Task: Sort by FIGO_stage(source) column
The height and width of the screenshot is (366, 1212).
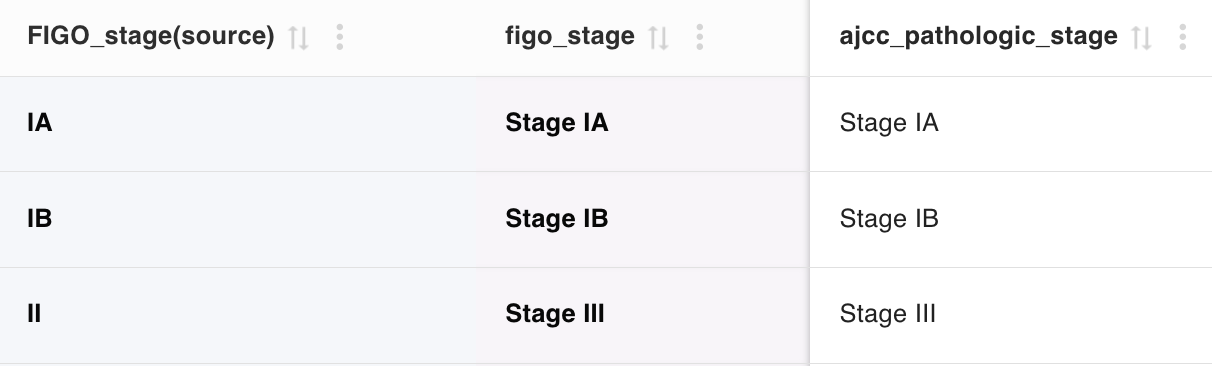Action: click(x=299, y=38)
